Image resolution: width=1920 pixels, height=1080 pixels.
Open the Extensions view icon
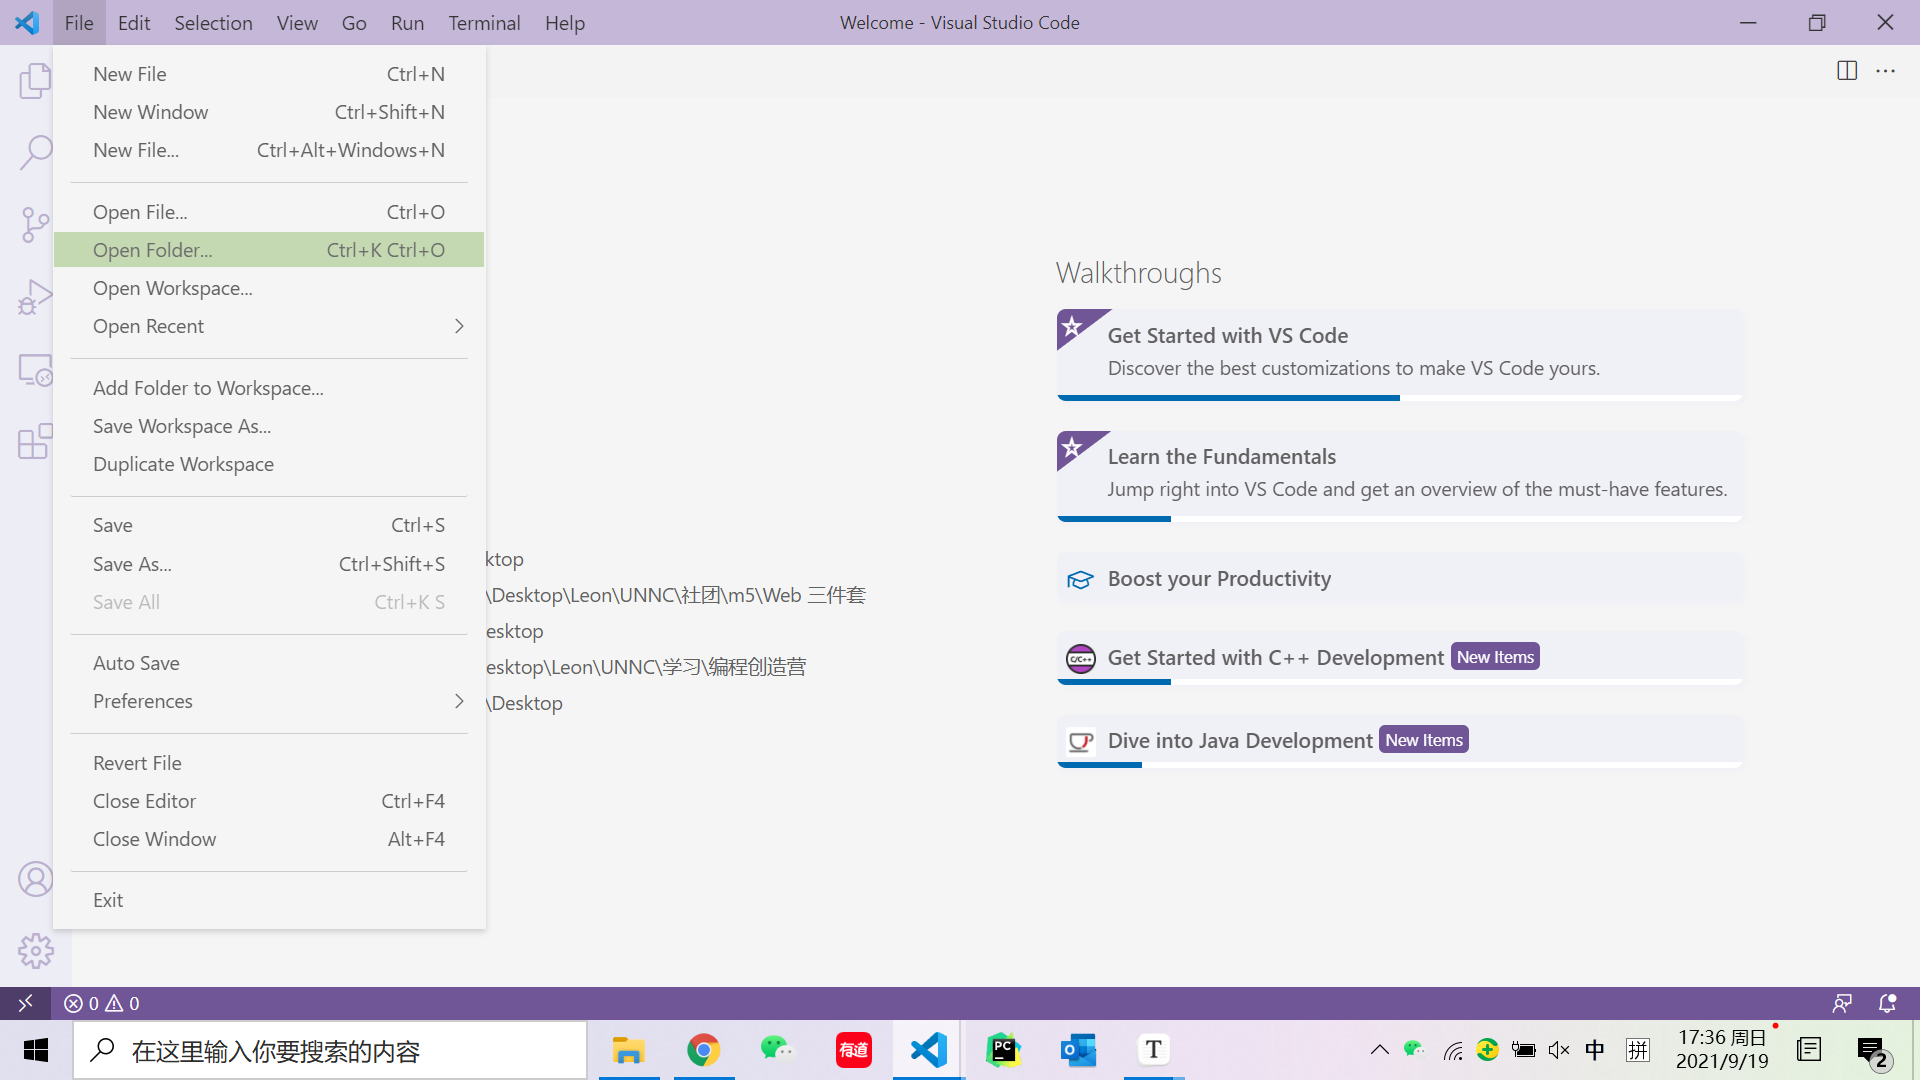click(35, 442)
